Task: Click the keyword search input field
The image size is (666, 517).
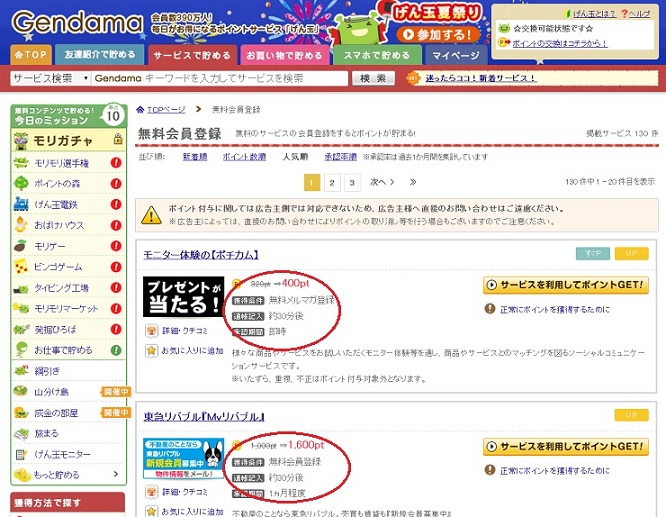Action: pyautogui.click(x=220, y=79)
